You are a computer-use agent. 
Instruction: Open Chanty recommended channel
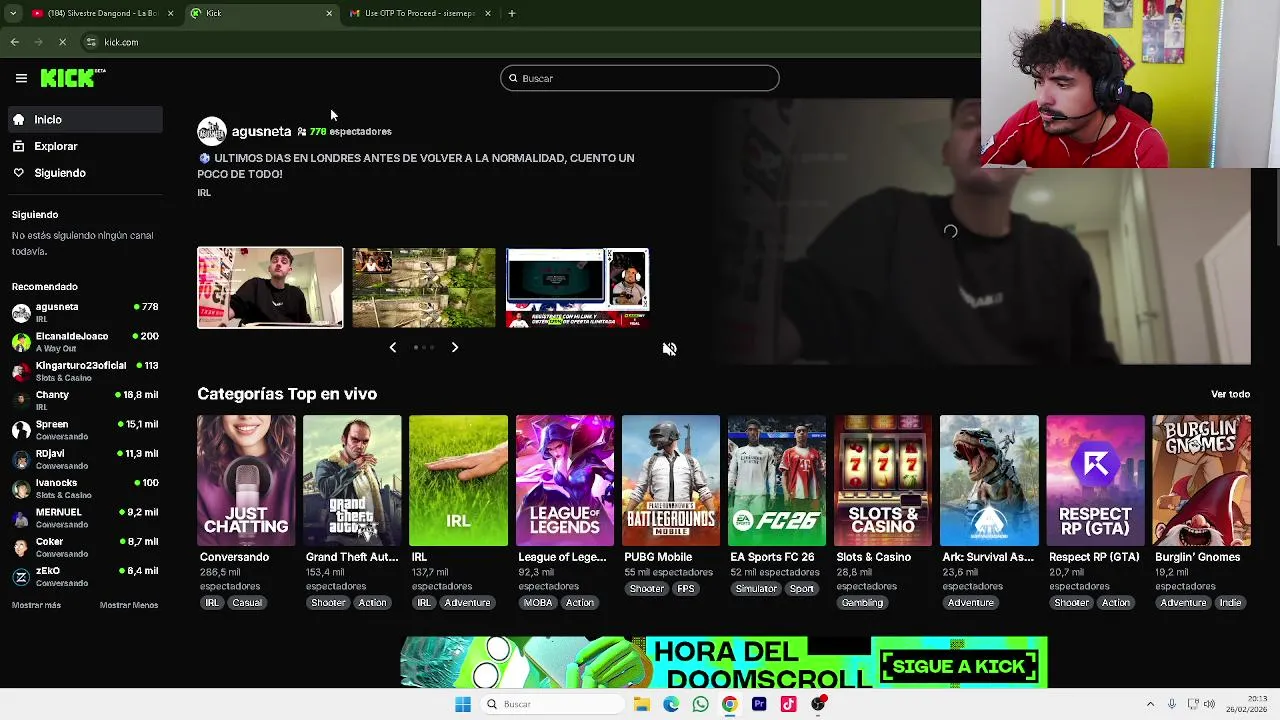[85, 400]
